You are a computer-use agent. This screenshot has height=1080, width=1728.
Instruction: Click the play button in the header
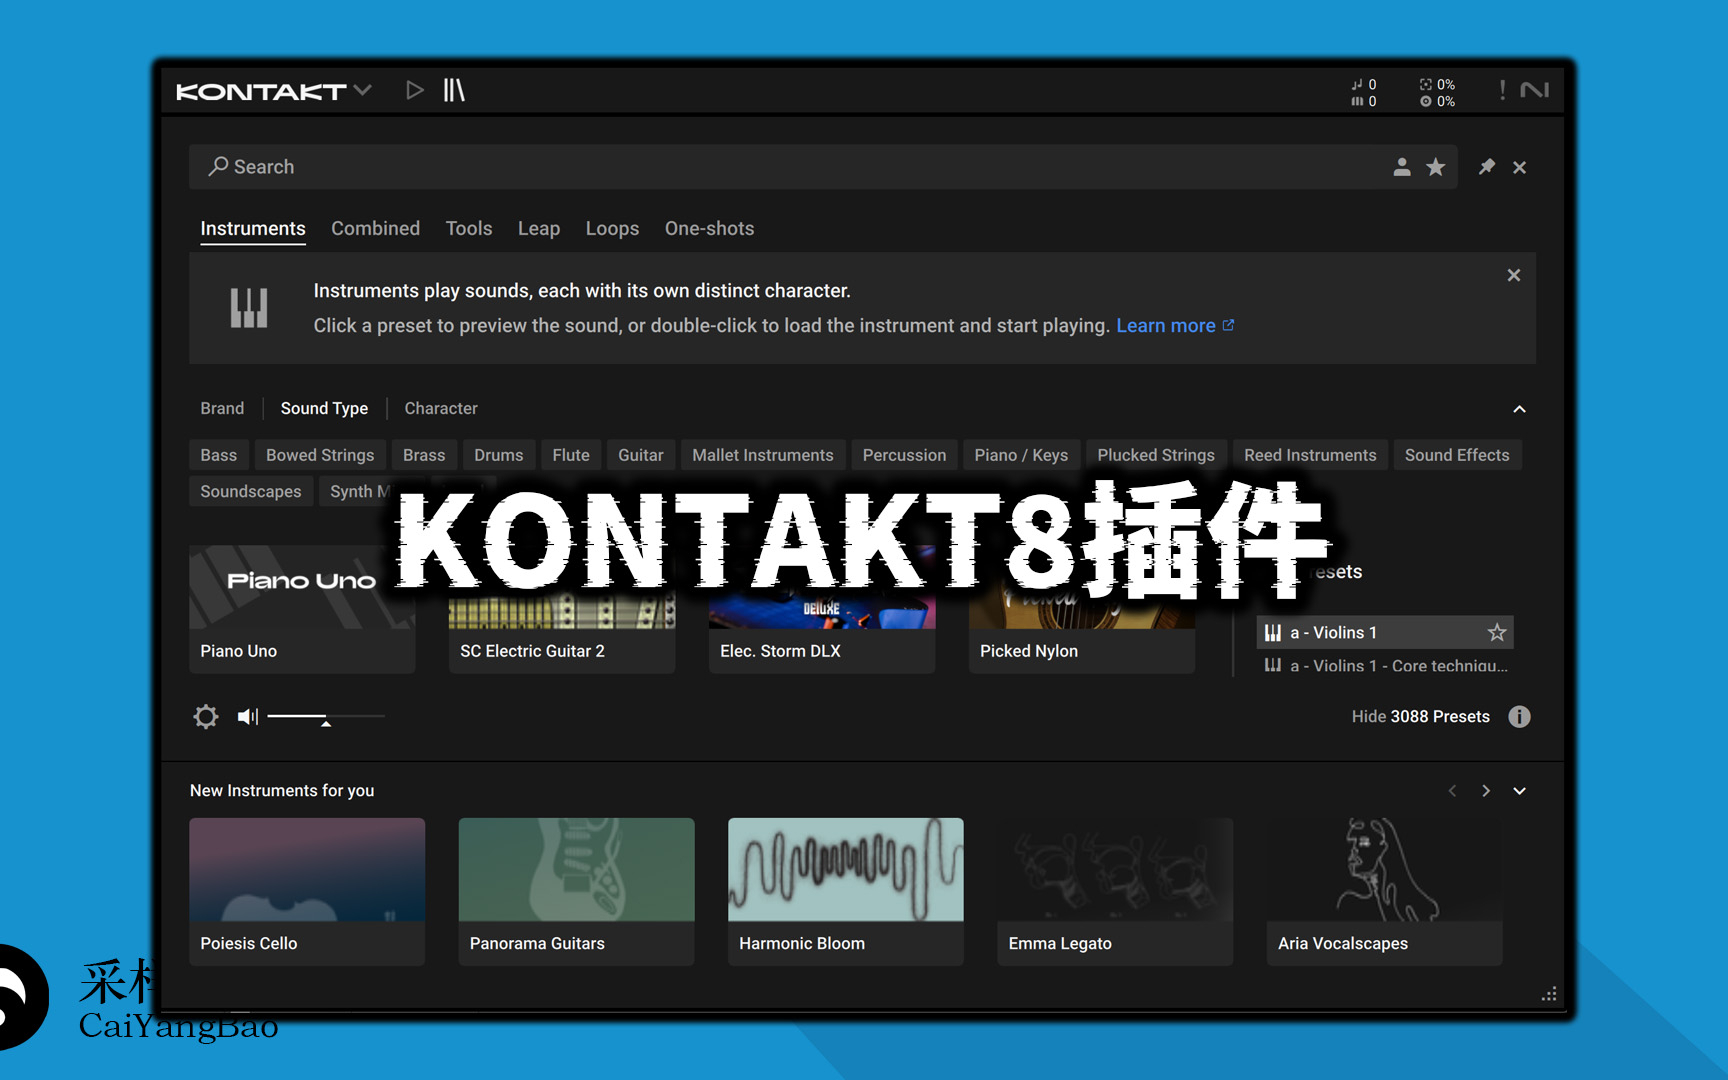point(414,91)
